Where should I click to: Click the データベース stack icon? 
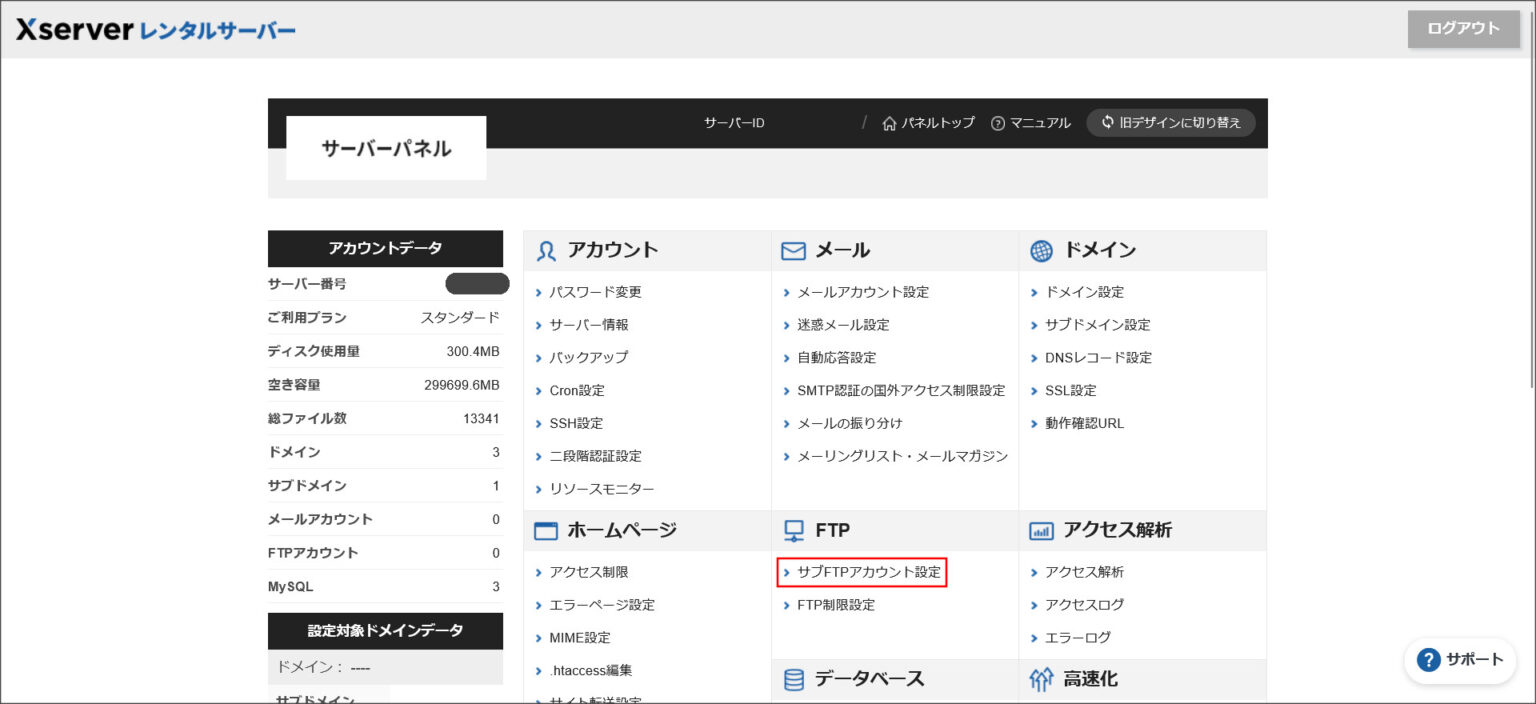[794, 679]
